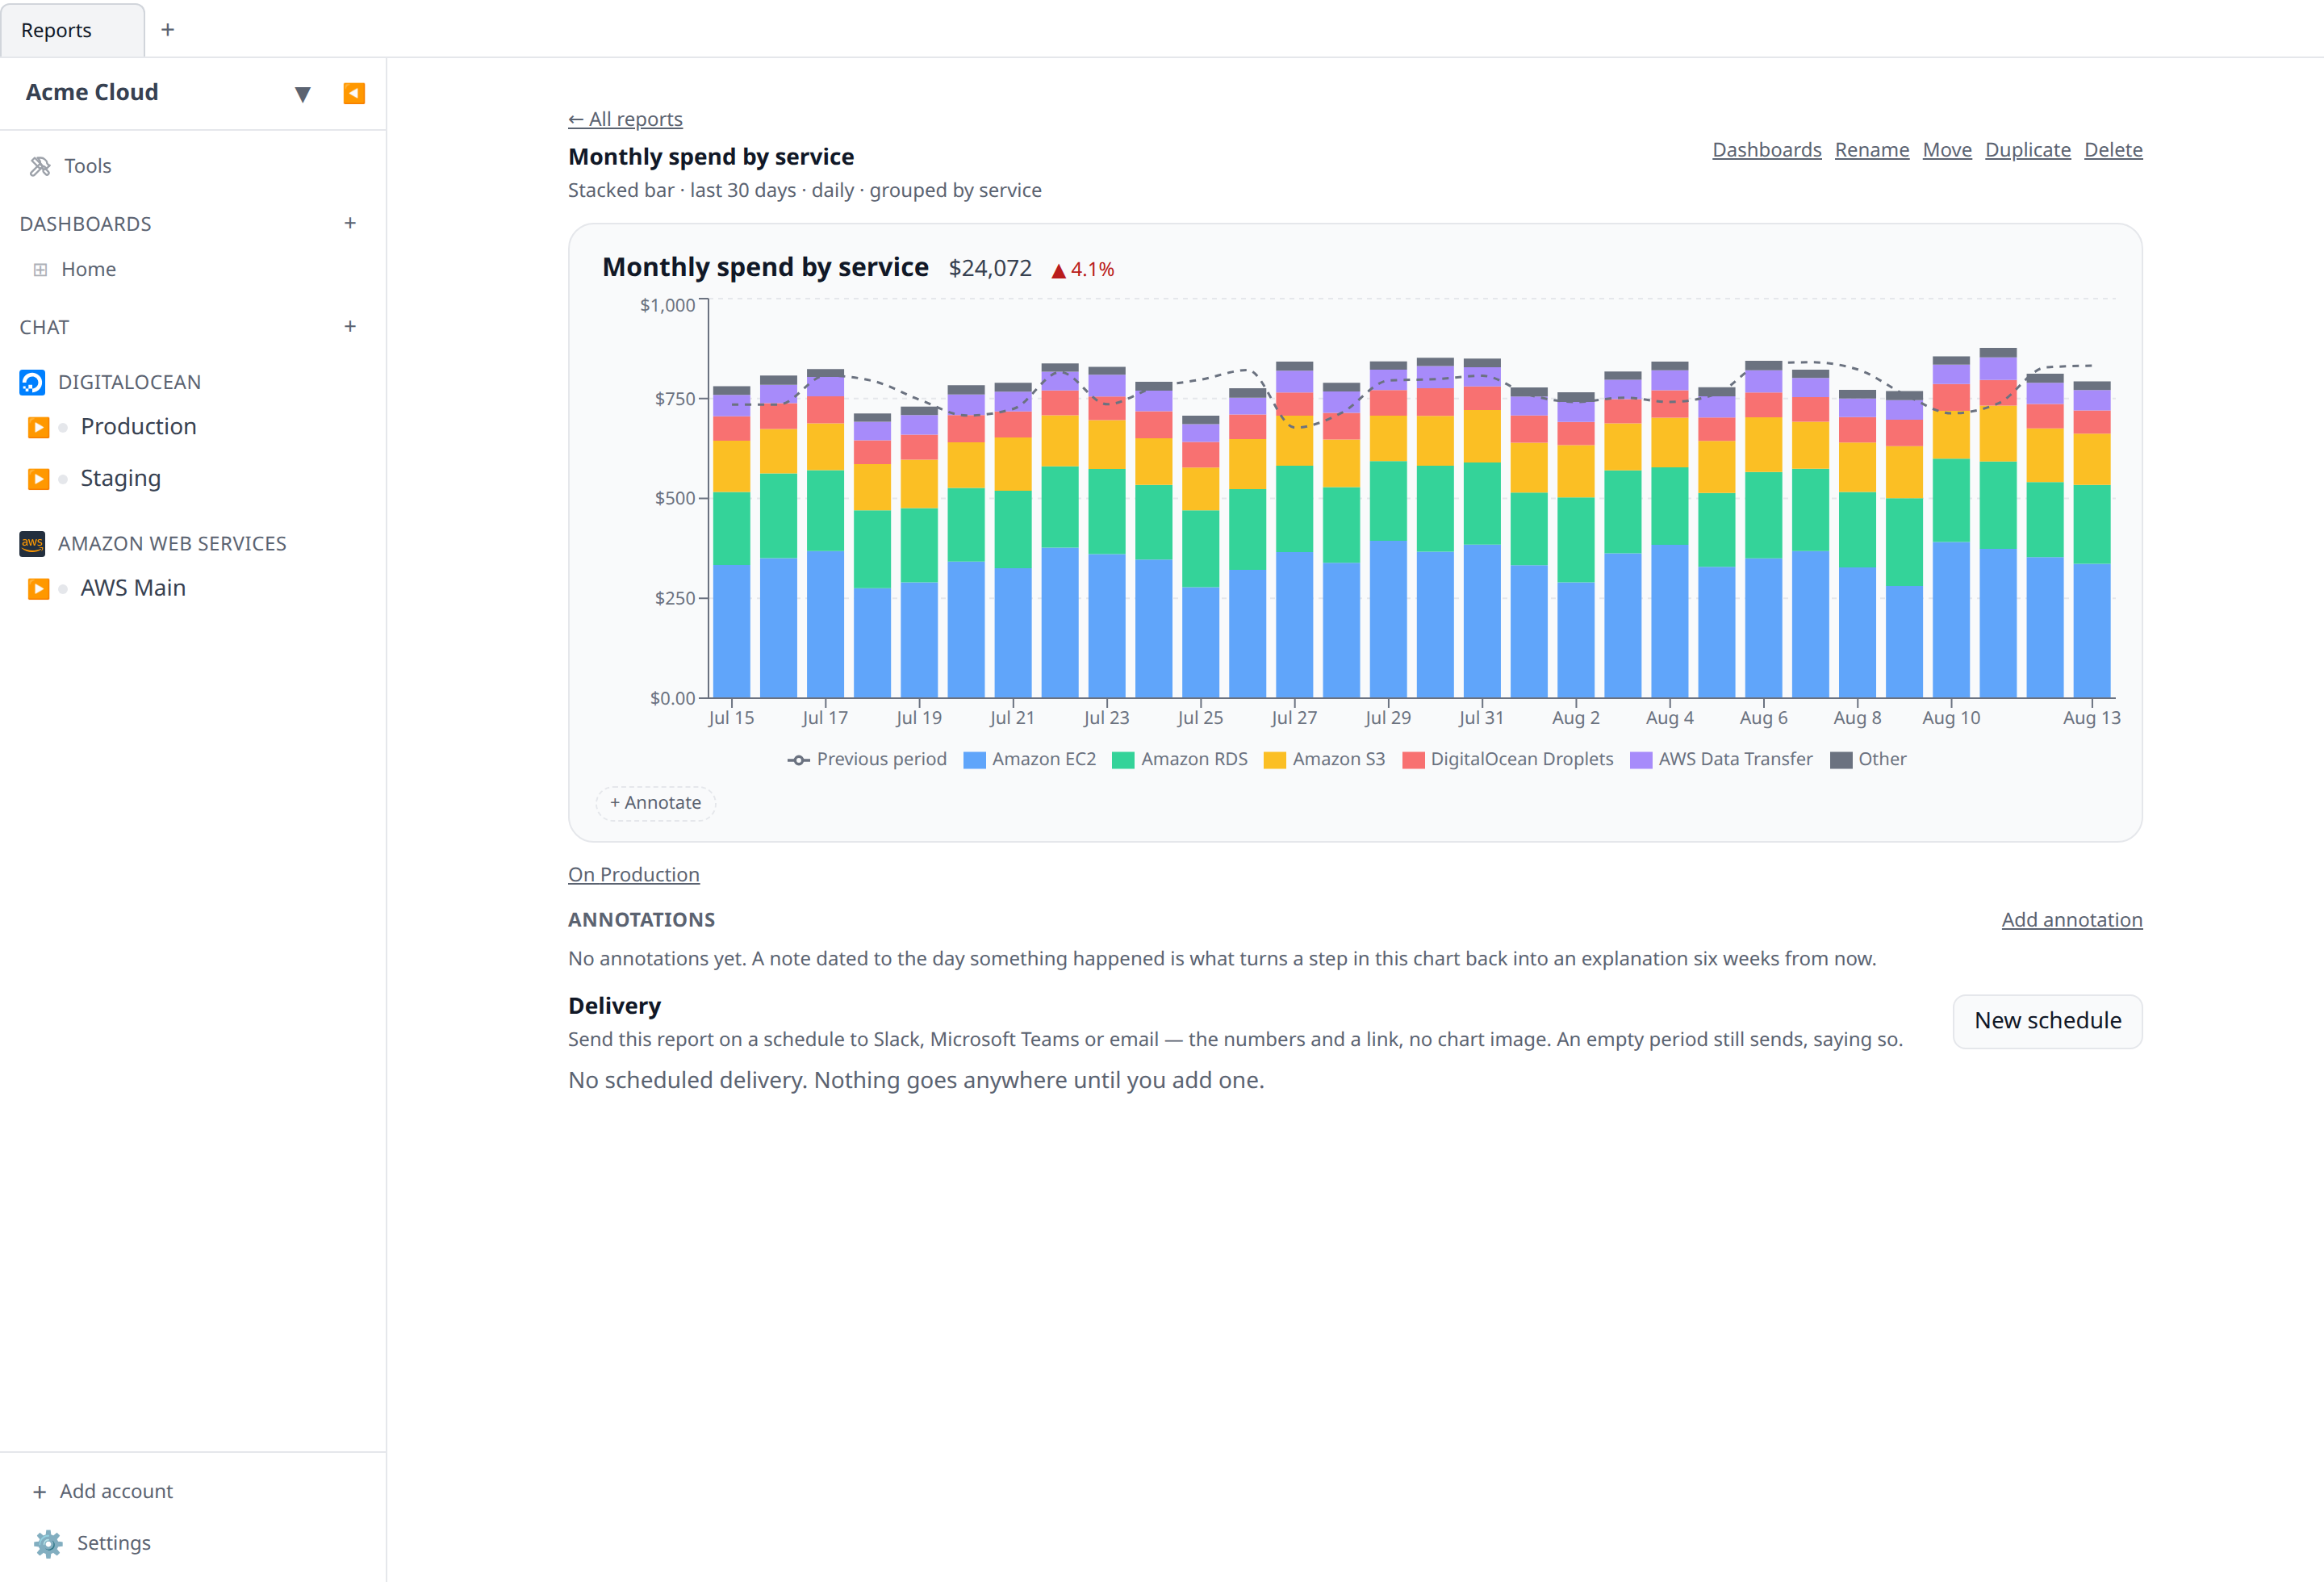Click the DigitalOcean logo icon
Screen dimensions: 2324x1582
point(32,382)
